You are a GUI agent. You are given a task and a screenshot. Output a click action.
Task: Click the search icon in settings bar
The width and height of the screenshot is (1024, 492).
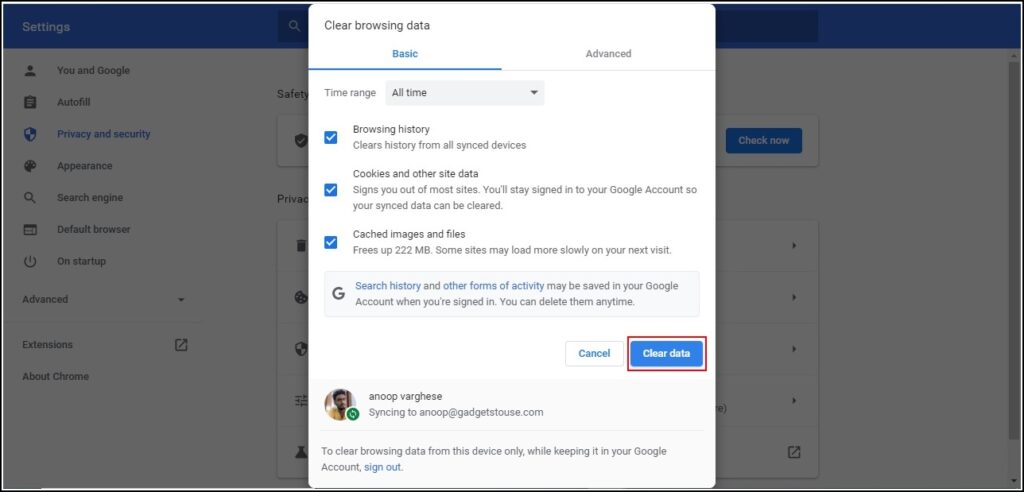click(295, 26)
